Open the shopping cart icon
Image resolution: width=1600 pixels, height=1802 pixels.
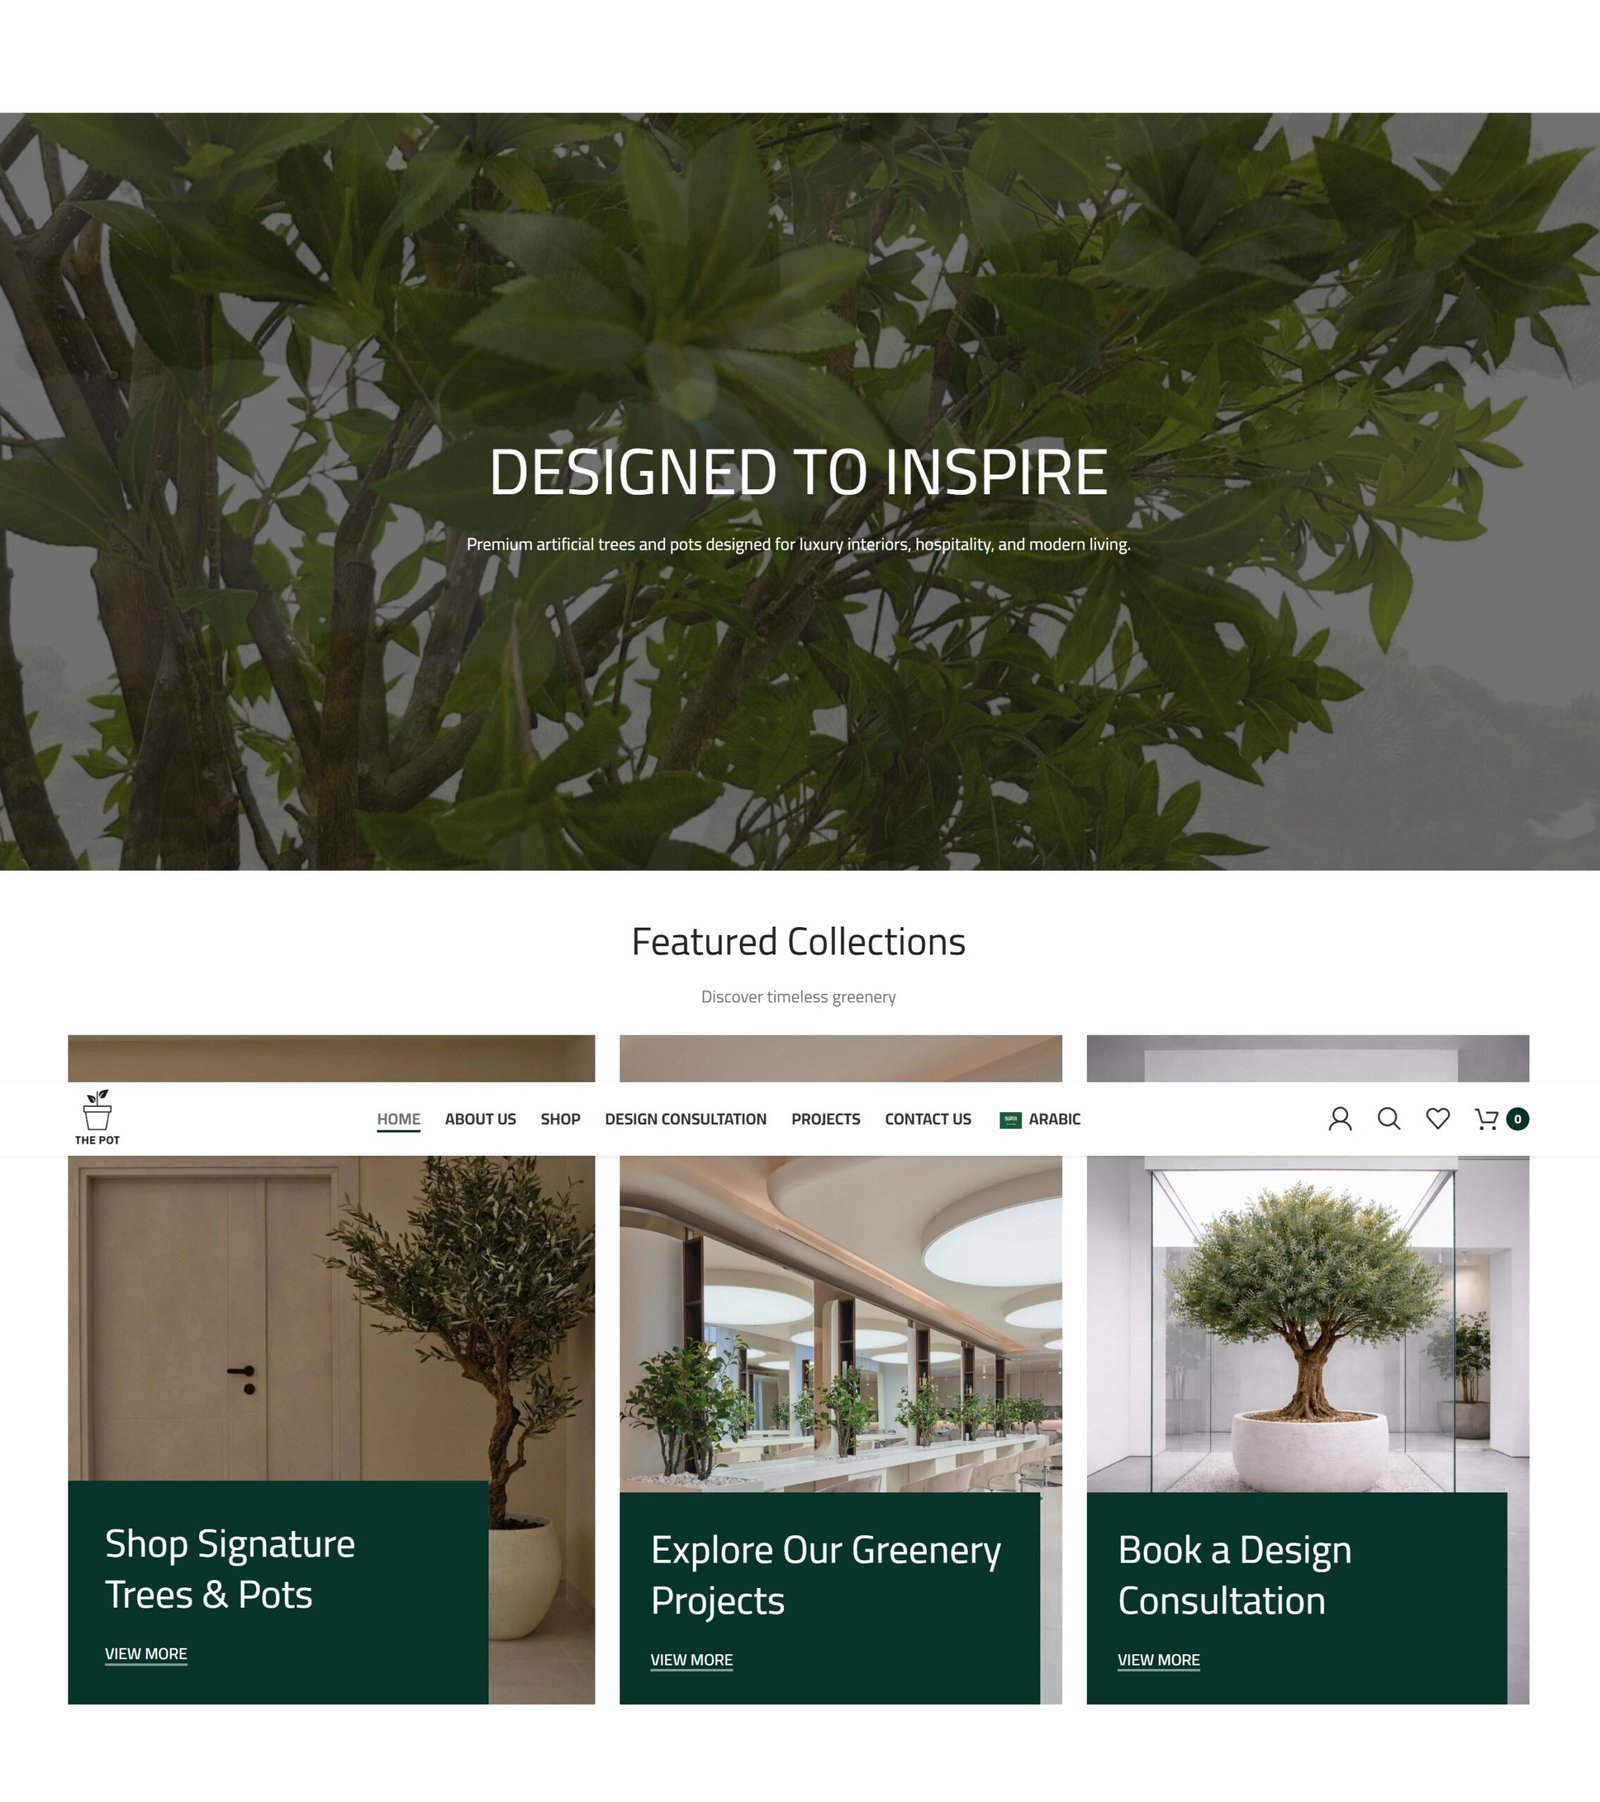pyautogui.click(x=1487, y=1119)
